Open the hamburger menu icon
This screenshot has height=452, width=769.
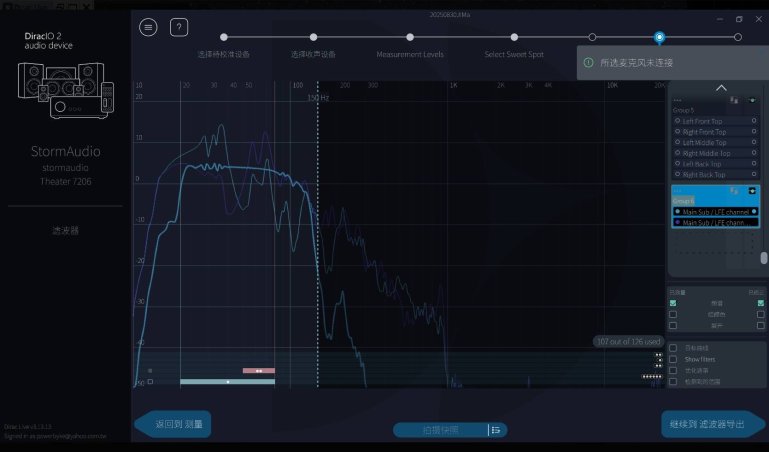click(x=149, y=27)
